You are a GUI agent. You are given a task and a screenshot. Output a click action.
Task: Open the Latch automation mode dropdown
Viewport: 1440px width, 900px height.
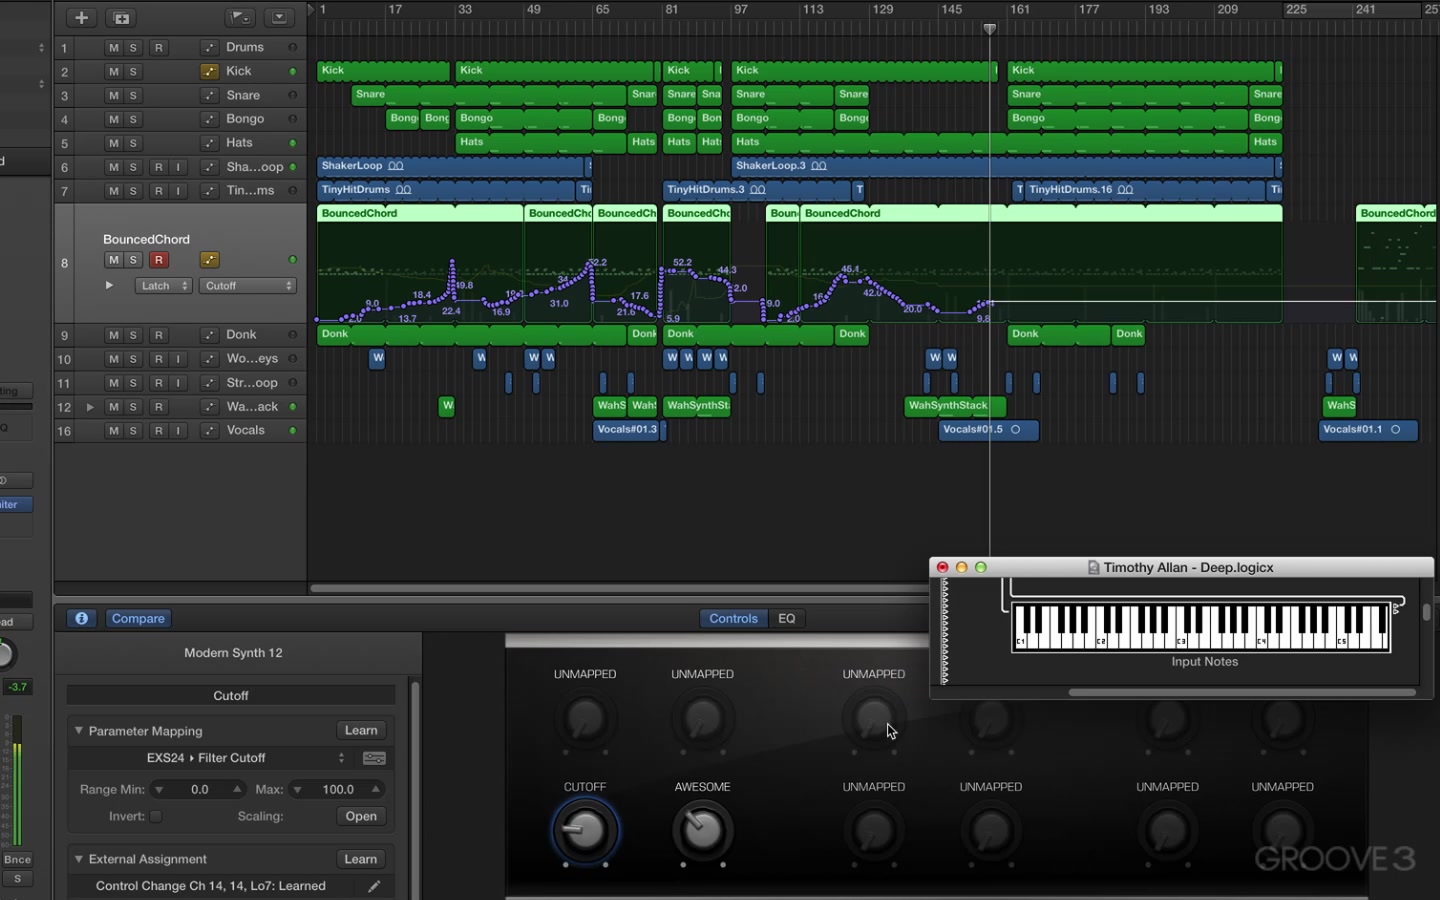(x=163, y=286)
